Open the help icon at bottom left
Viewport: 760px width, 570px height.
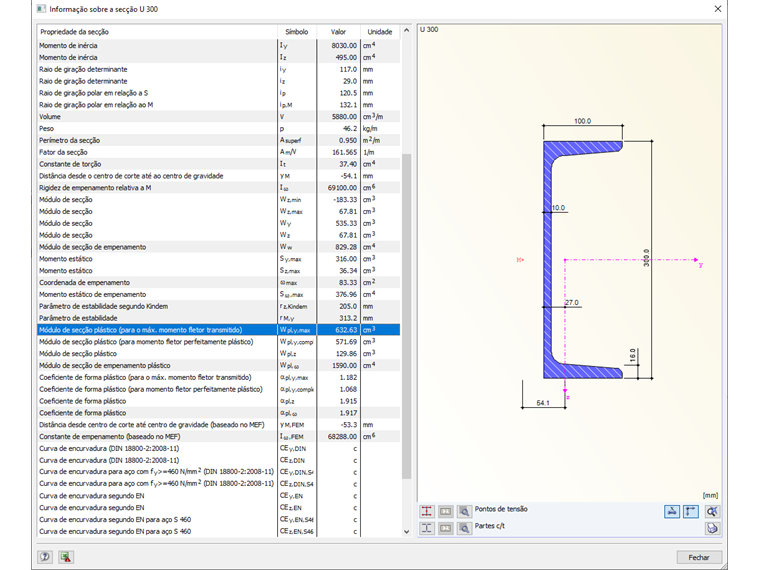[45, 557]
